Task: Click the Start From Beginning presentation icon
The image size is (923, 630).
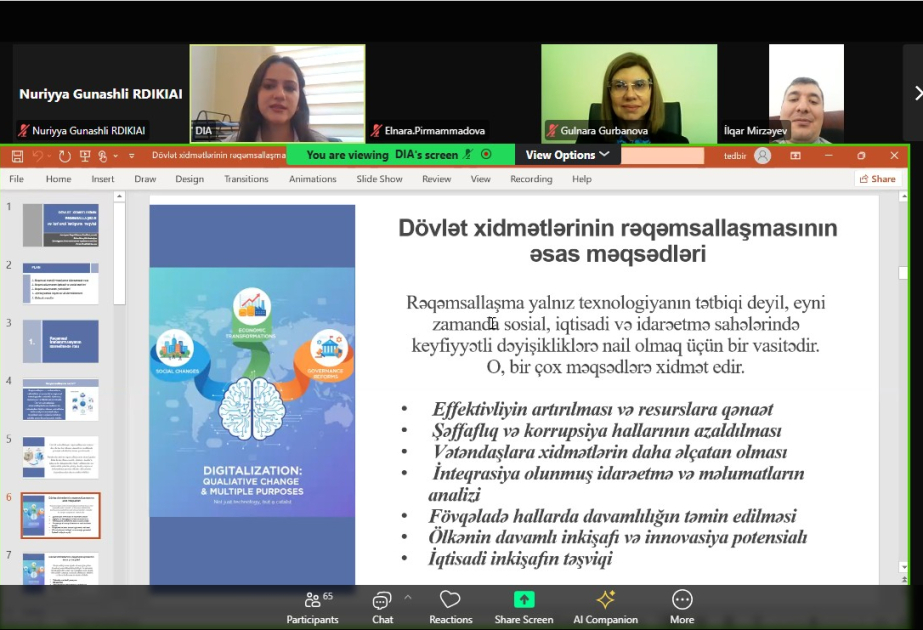Action: (85, 156)
